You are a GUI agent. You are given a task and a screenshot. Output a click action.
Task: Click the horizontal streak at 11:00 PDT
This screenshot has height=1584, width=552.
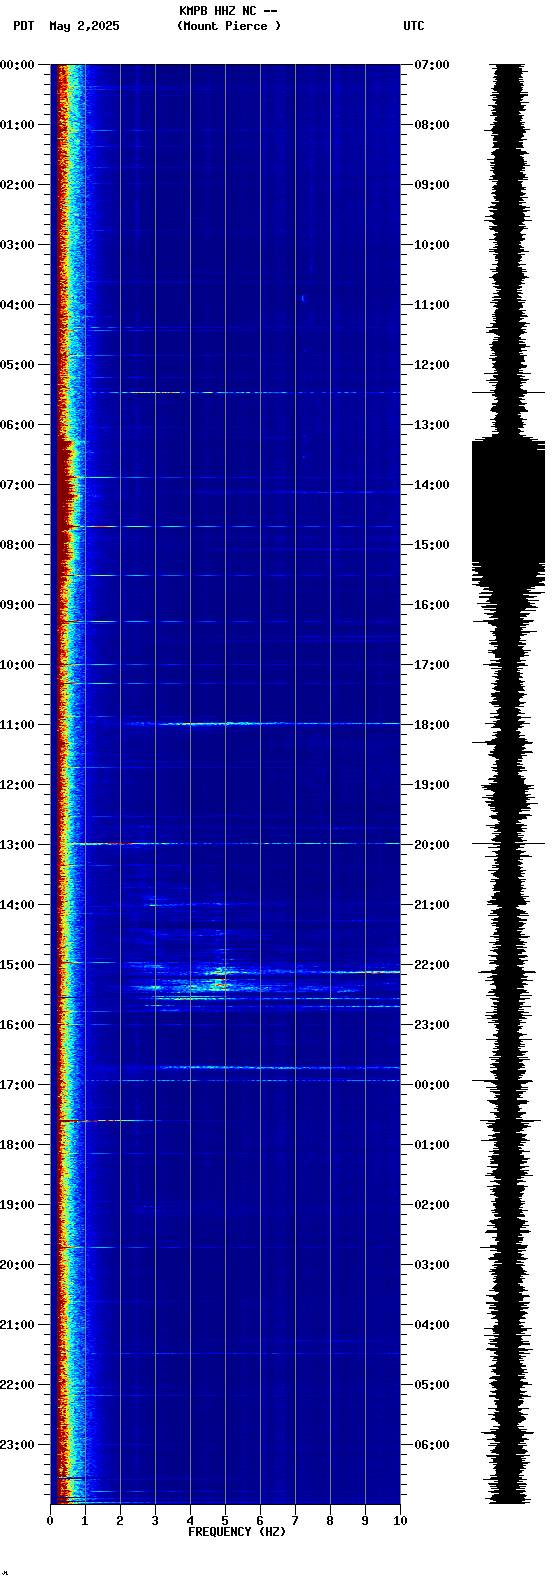(260, 723)
